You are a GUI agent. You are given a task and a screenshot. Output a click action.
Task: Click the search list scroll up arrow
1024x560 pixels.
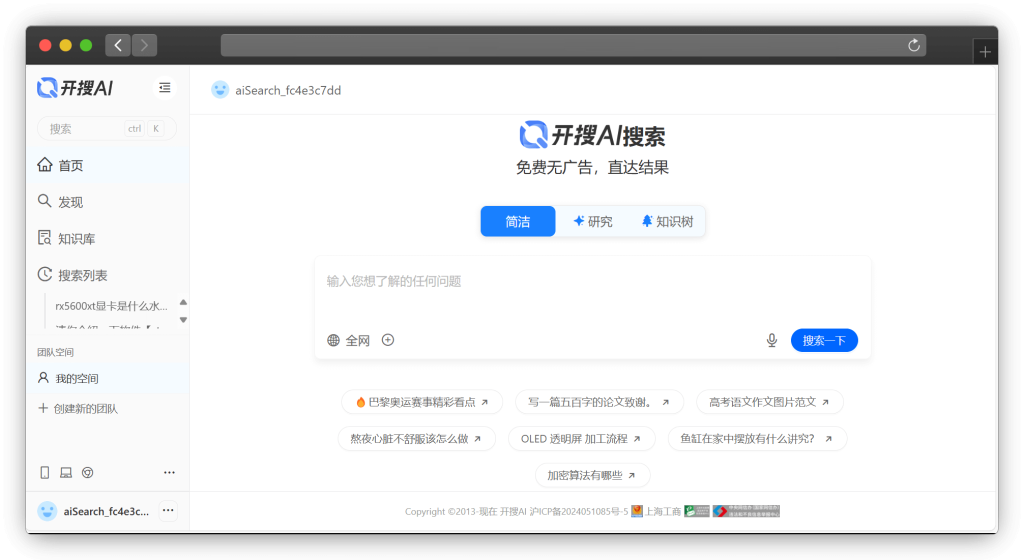point(184,302)
